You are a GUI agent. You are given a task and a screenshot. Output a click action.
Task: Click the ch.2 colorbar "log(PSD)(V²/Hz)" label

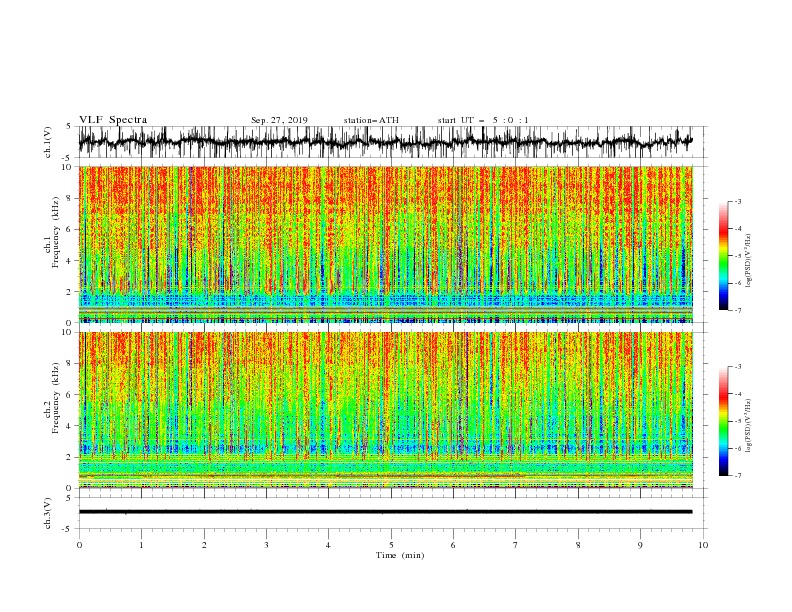point(750,426)
